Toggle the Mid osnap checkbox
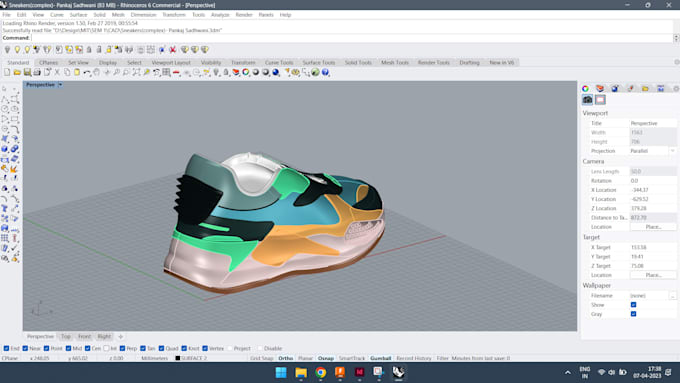This screenshot has width=680, height=383. (68, 348)
